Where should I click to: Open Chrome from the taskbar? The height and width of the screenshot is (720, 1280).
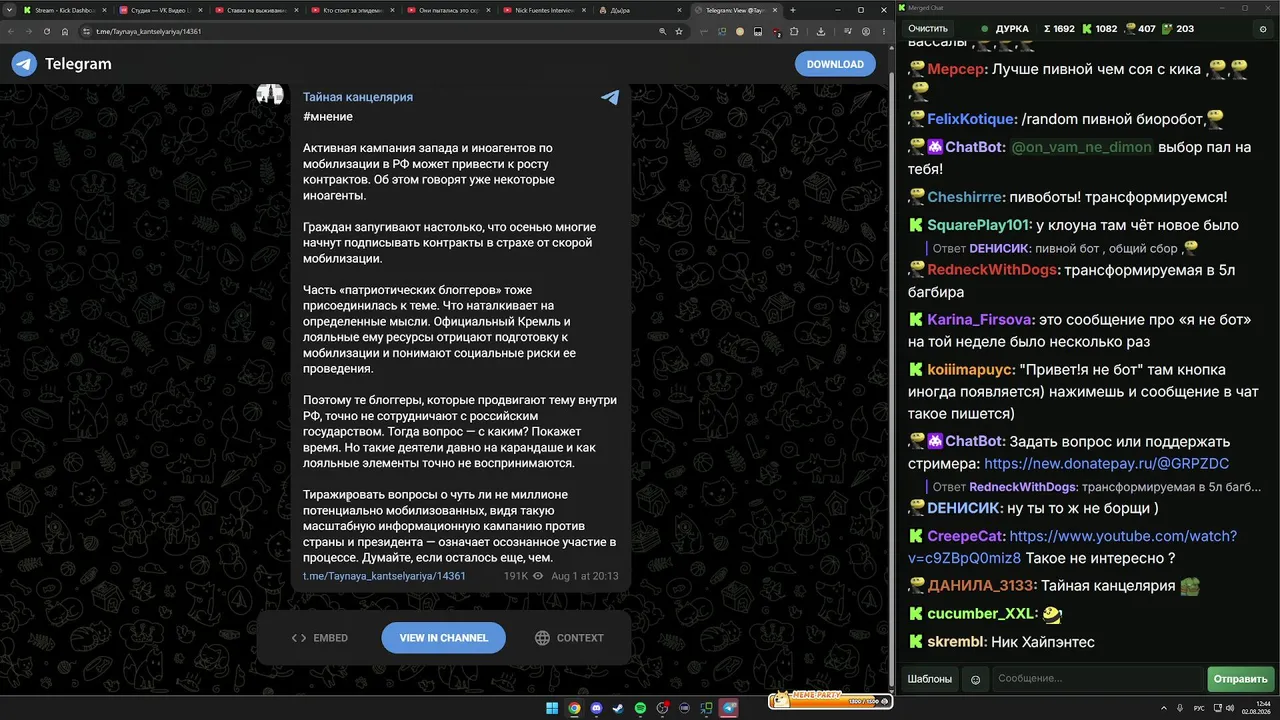pyautogui.click(x=575, y=708)
